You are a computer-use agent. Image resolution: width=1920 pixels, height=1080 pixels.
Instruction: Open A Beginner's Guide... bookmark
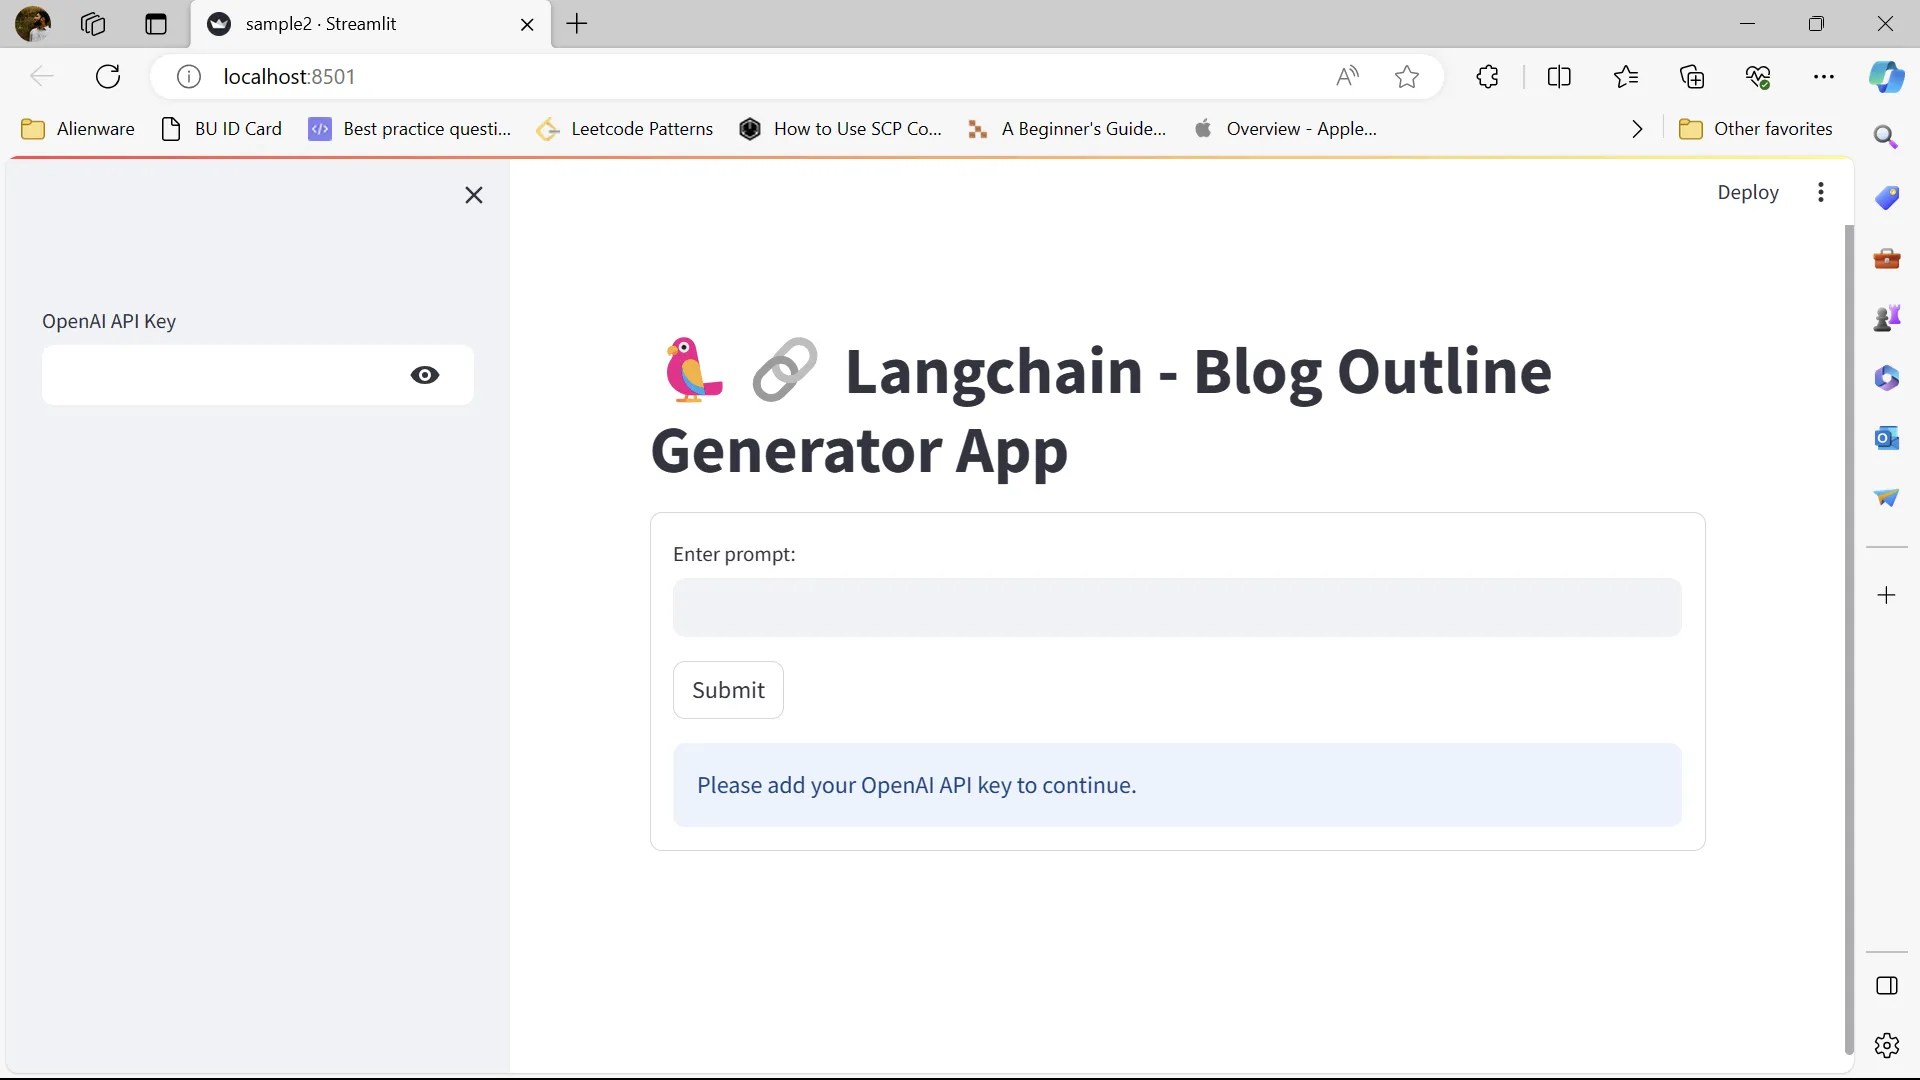(x=1067, y=129)
